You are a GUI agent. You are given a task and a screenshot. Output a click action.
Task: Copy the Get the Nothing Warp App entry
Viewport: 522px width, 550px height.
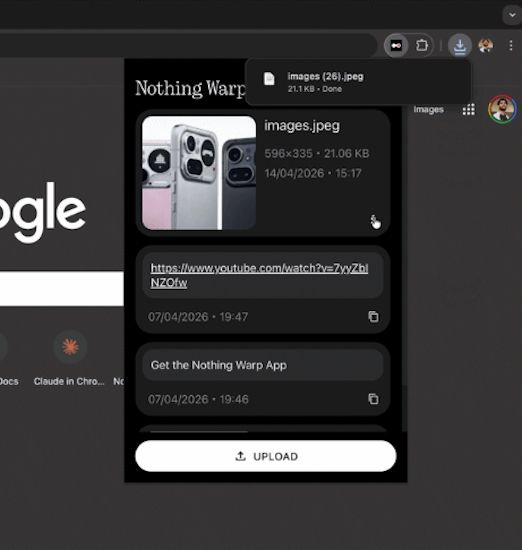coord(373,399)
